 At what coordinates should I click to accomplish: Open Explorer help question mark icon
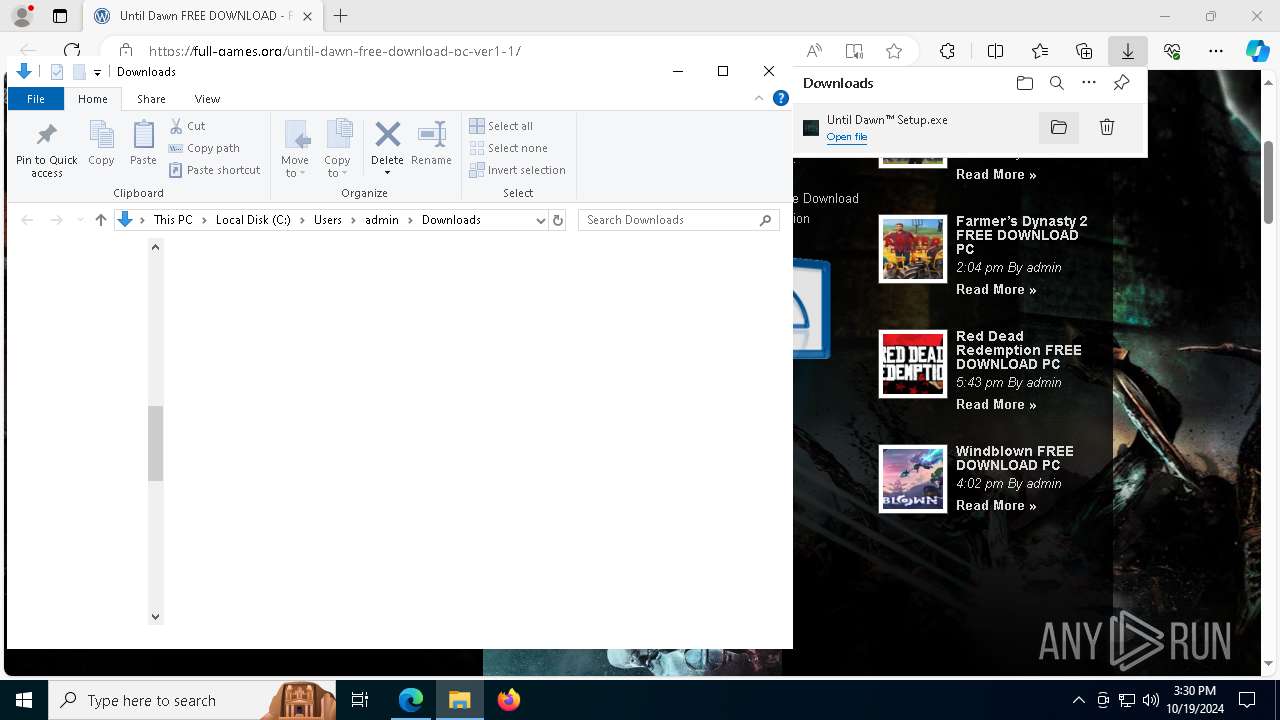pyautogui.click(x=781, y=99)
